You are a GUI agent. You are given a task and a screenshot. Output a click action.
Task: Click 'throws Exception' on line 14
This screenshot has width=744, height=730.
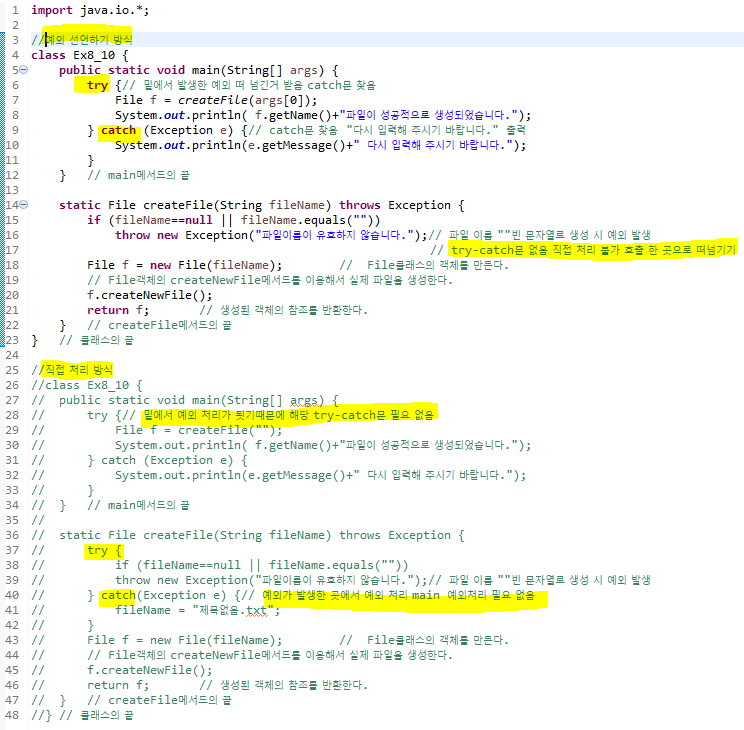click(395, 205)
